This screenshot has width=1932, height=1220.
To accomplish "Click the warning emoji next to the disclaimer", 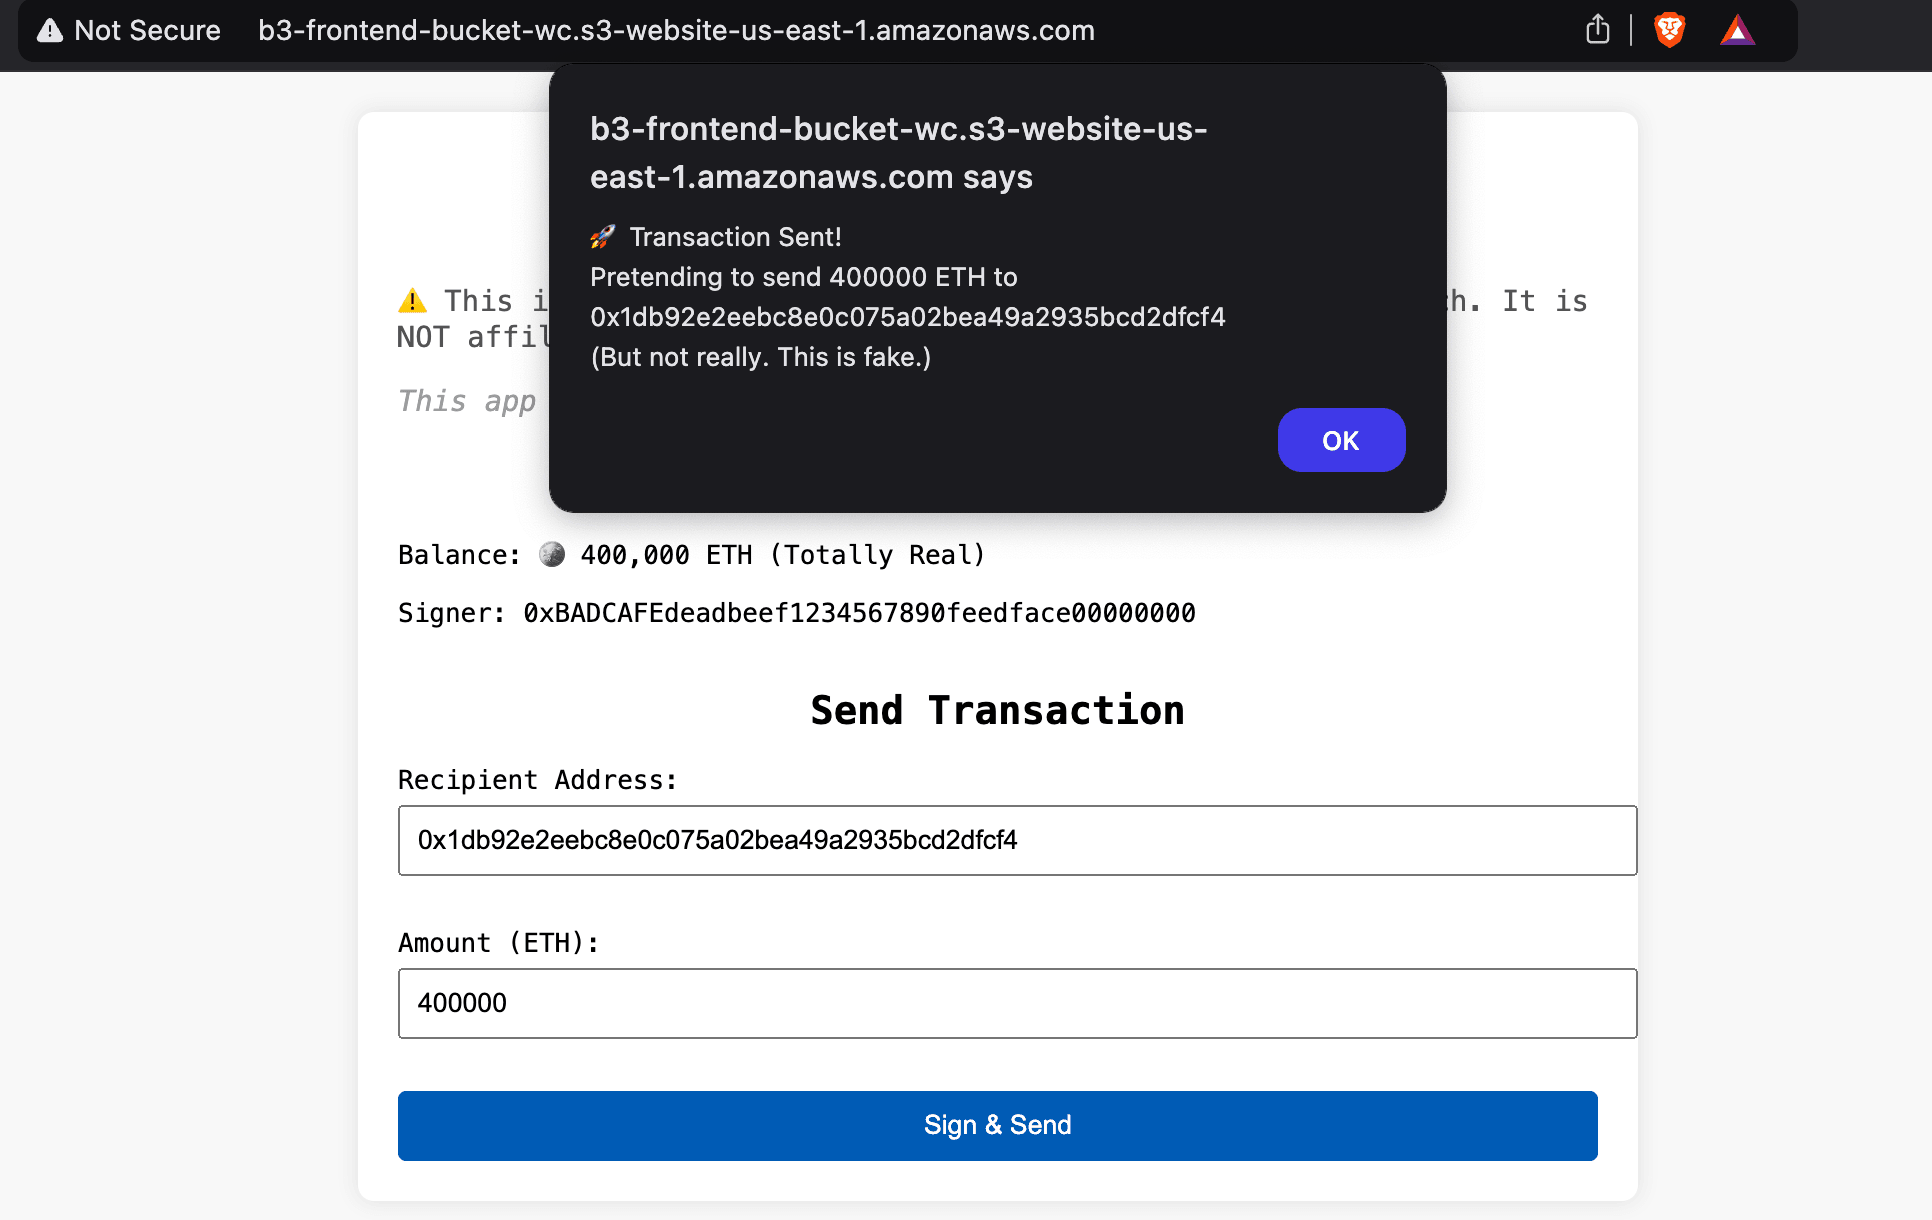I will coord(411,300).
